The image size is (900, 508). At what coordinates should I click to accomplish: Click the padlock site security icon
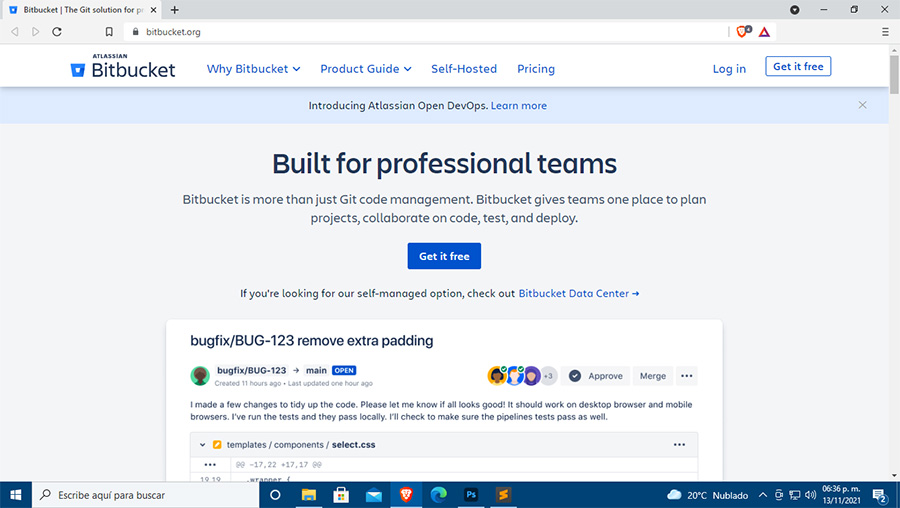[x=135, y=32]
